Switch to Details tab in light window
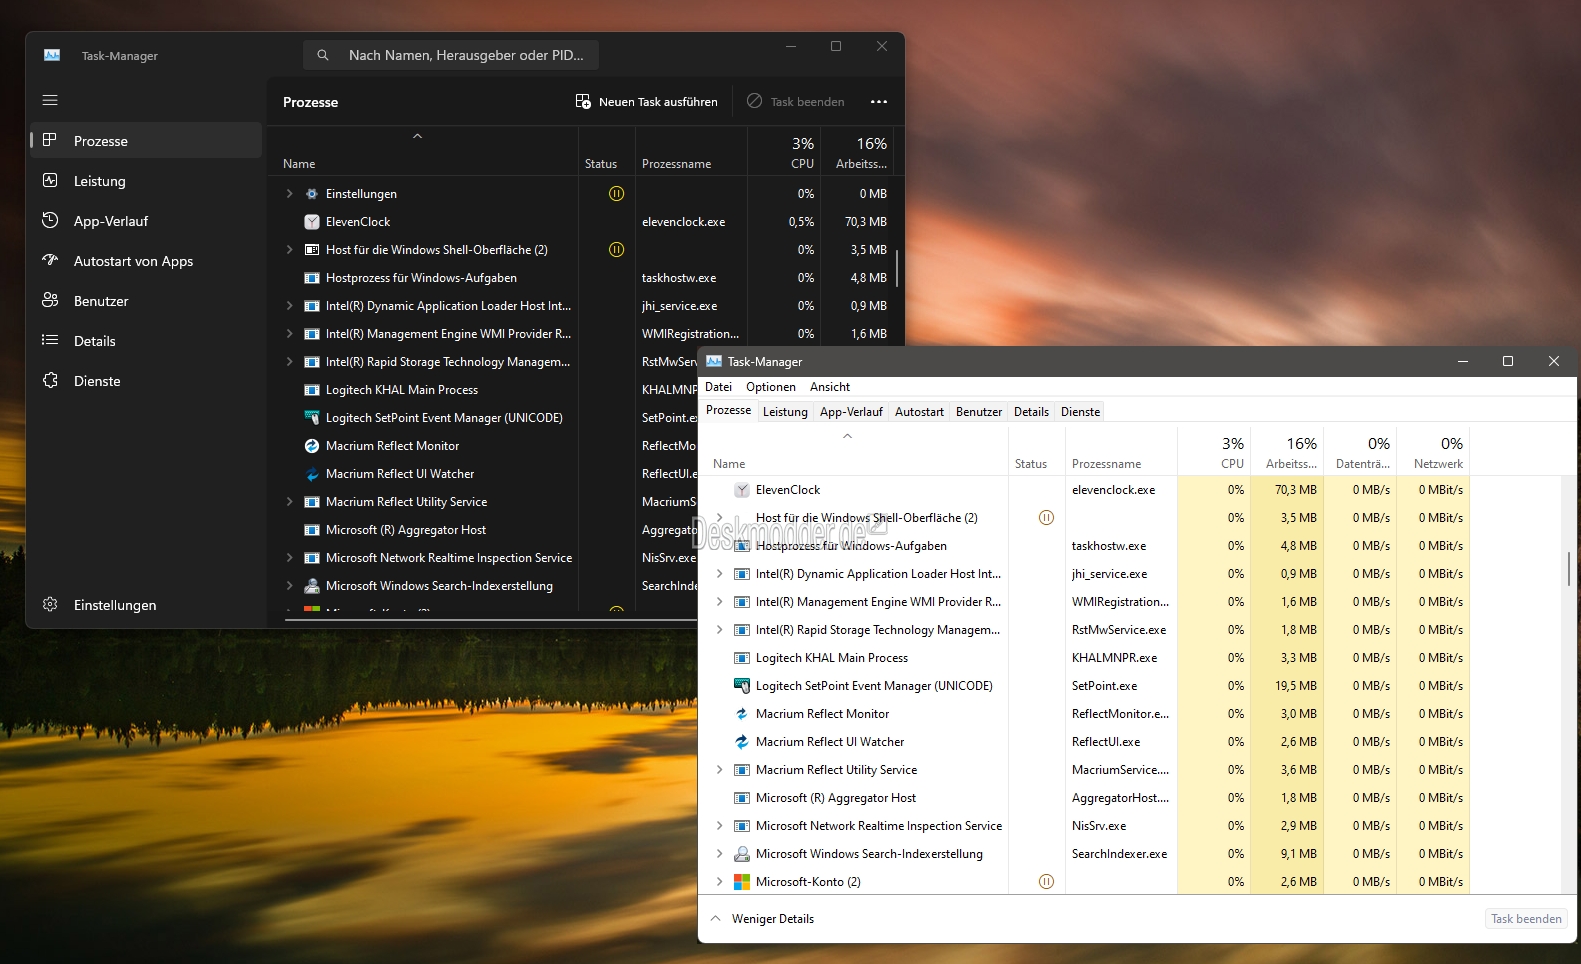The width and height of the screenshot is (1581, 964). click(1031, 412)
